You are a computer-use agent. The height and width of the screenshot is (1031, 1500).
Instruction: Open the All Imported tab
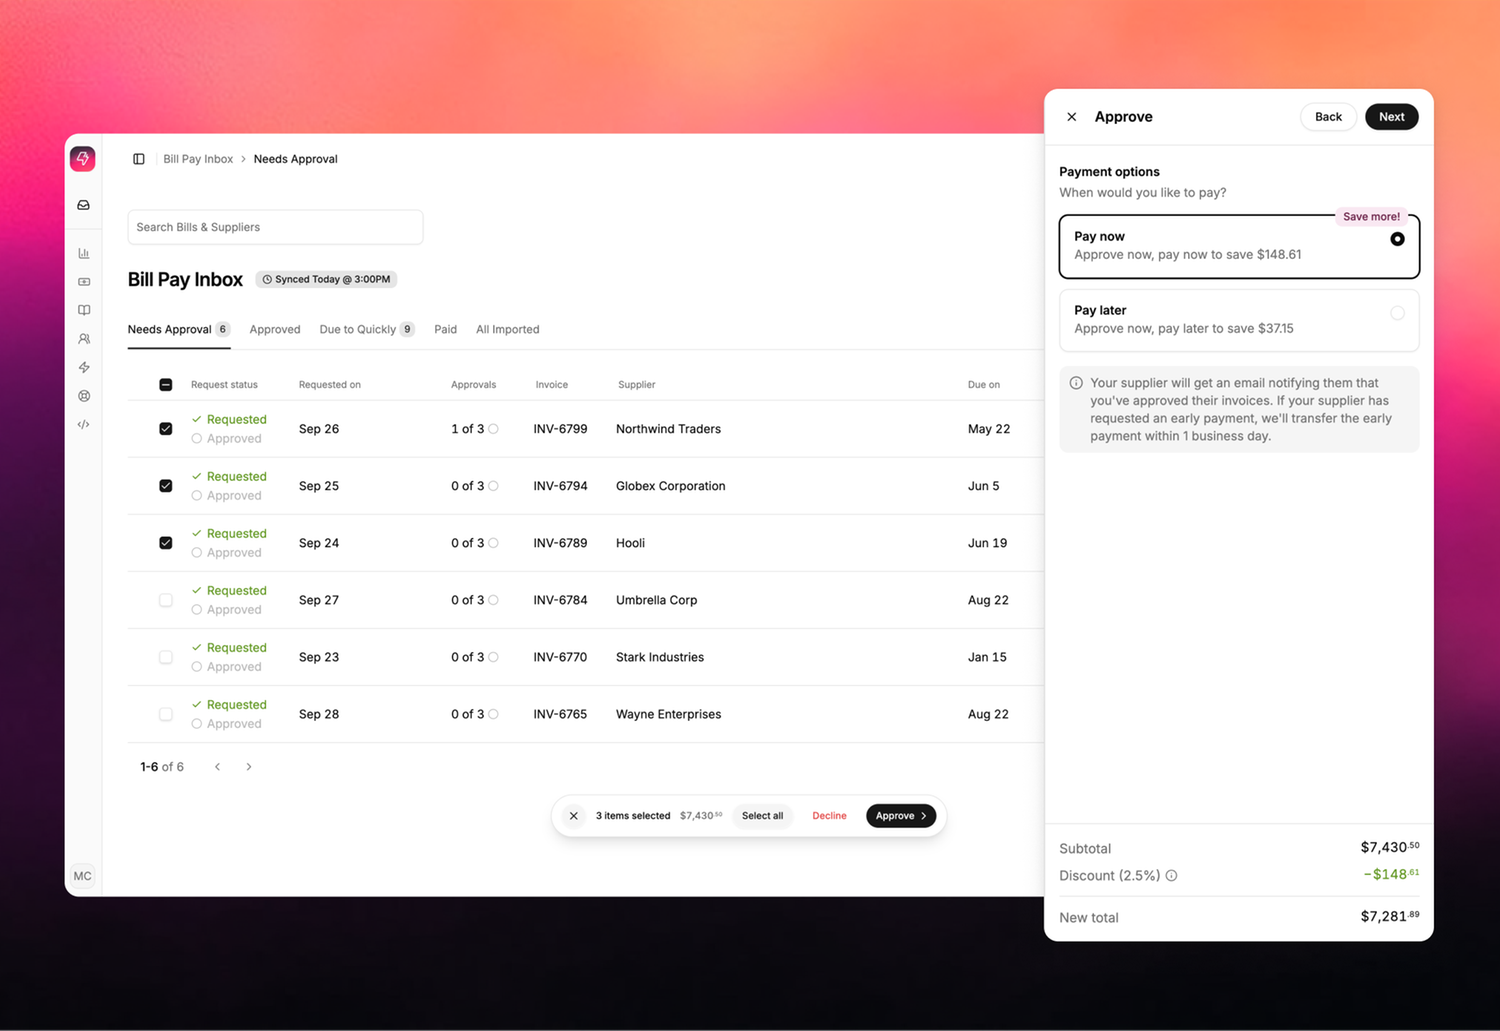508,329
